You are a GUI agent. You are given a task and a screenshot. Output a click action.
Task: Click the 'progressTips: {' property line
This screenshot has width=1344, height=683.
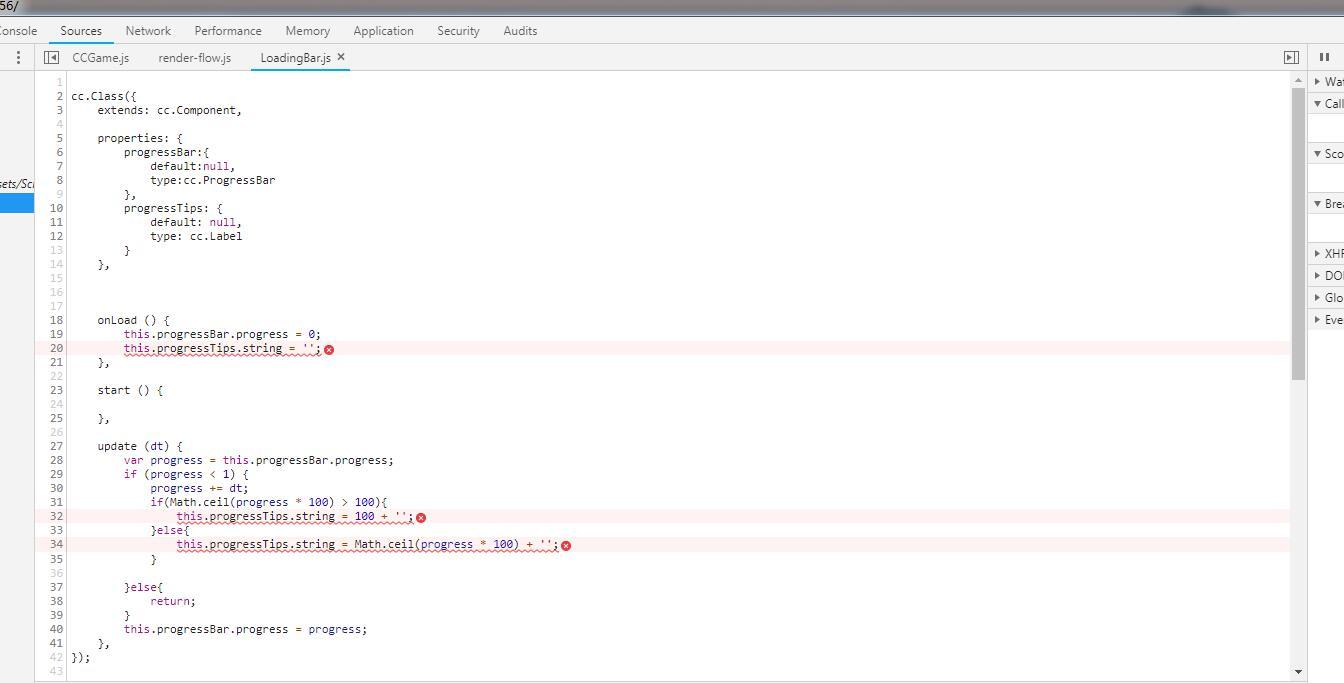173,208
